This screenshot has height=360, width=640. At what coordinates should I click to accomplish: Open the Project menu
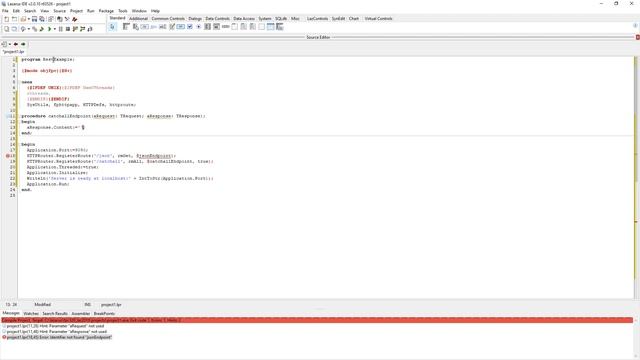pyautogui.click(x=76, y=11)
